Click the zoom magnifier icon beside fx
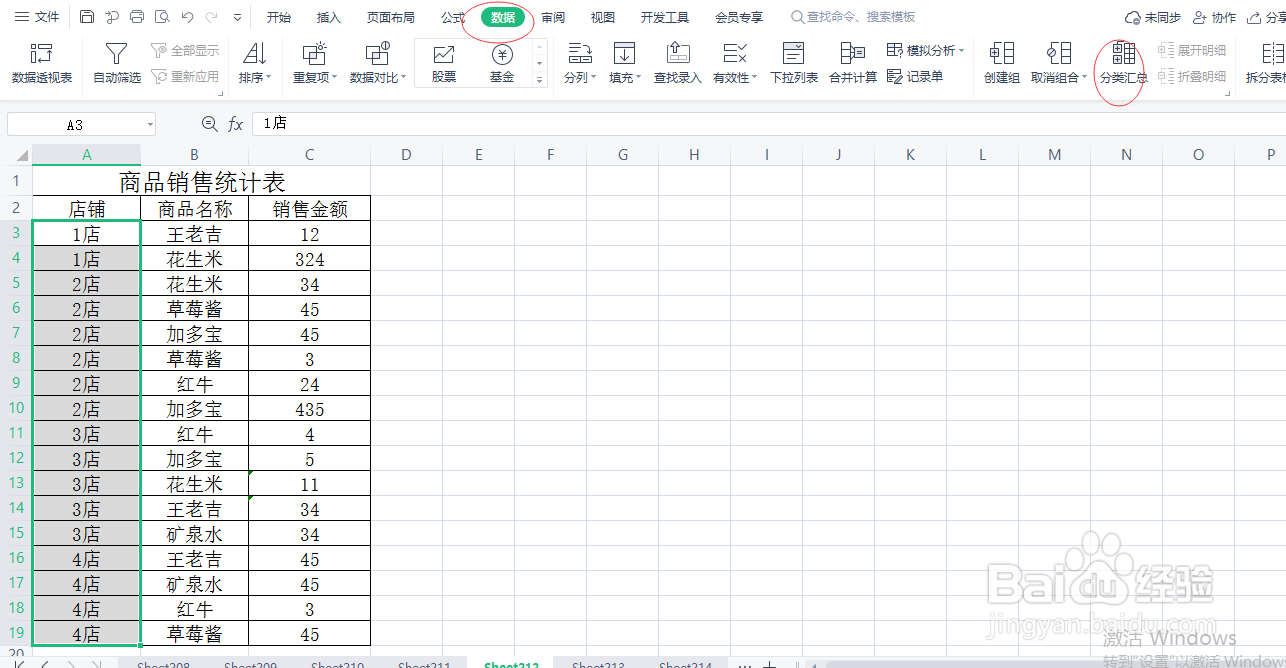 (209, 124)
